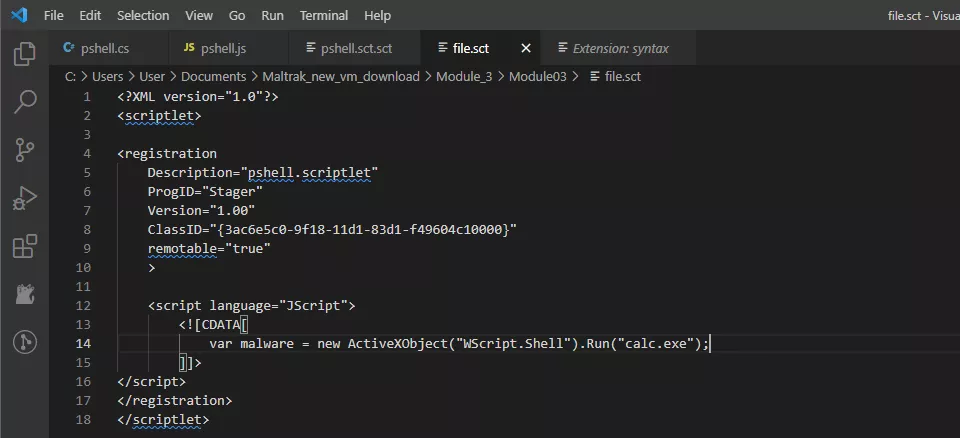Click the ProgID="Stager" line
The width and height of the screenshot is (960, 438).
[x=205, y=192]
